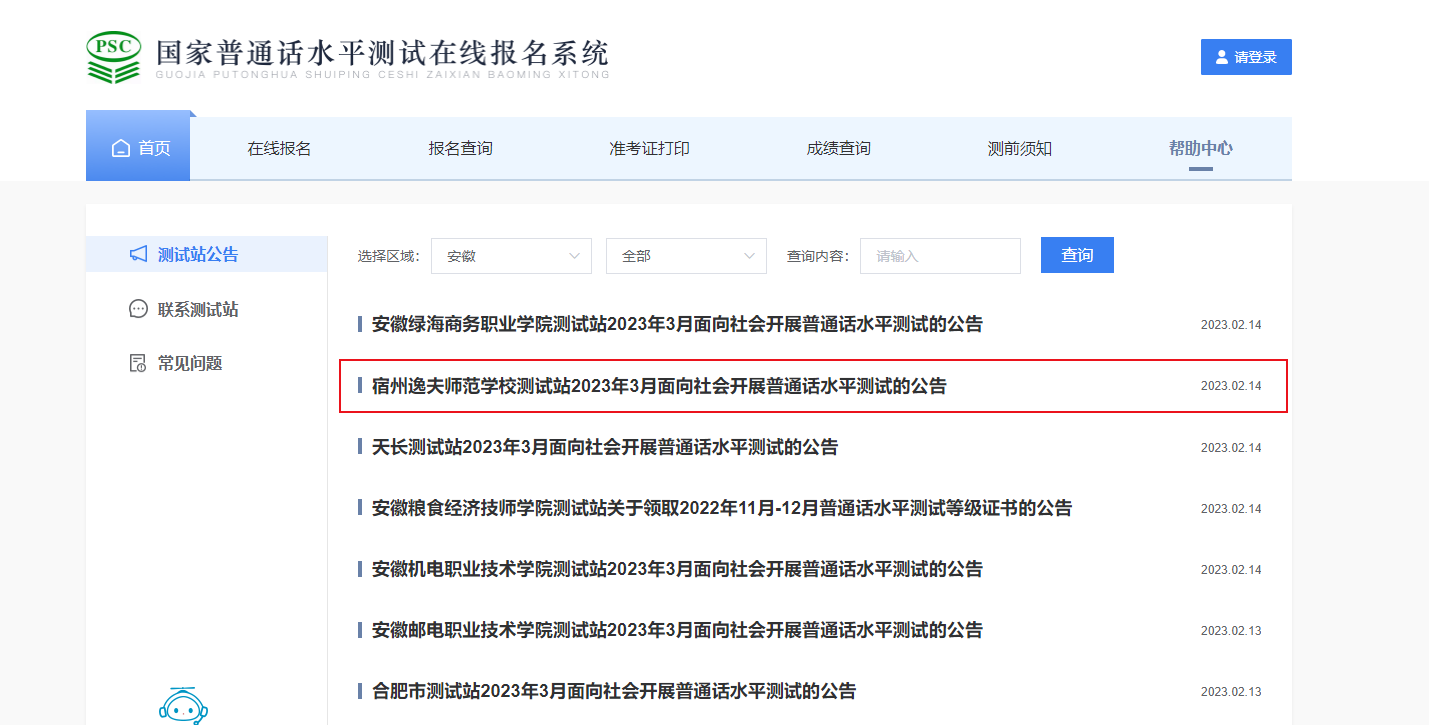Click the 选择区域 label
This screenshot has height=725, width=1429.
pyautogui.click(x=390, y=256)
